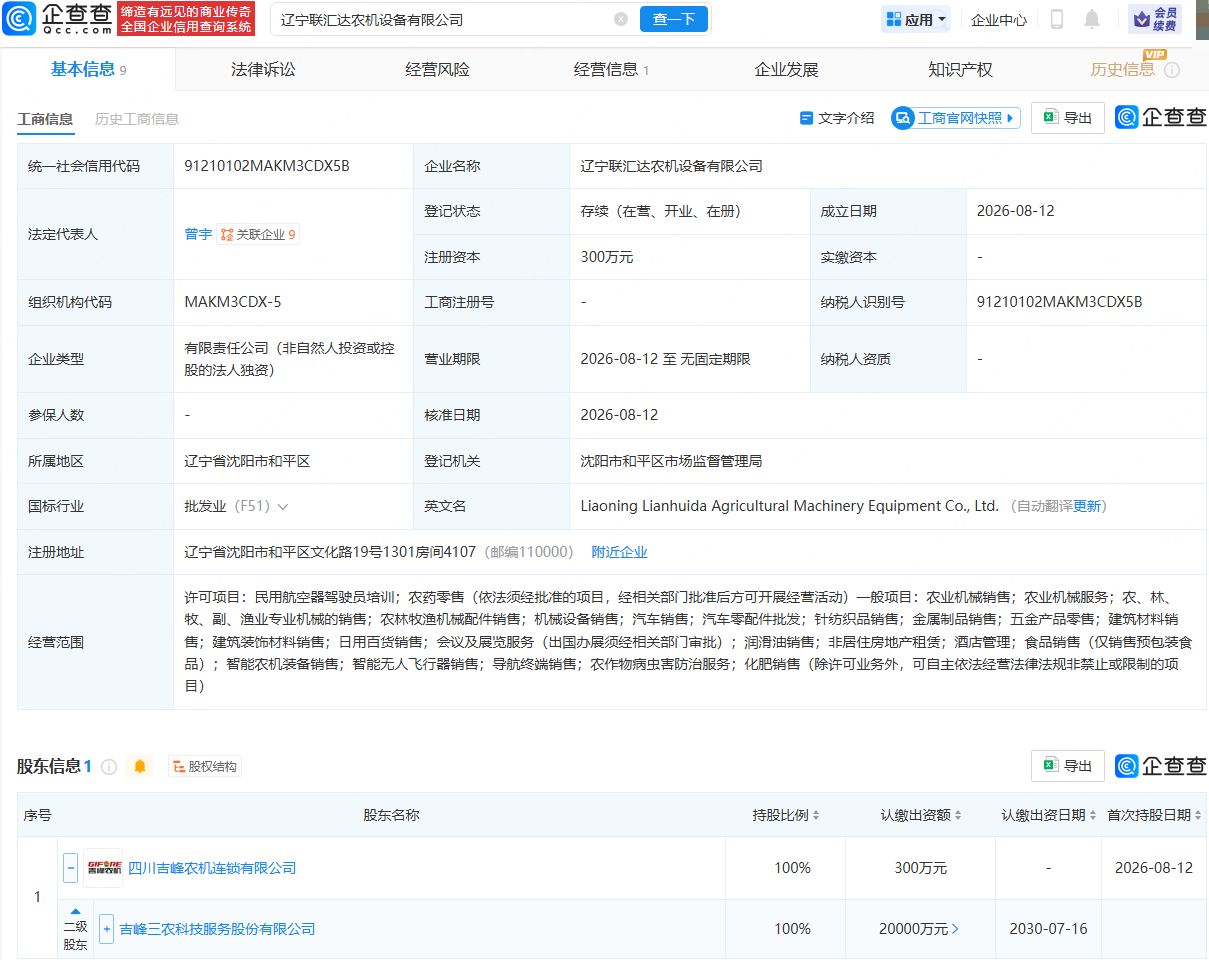
Task: View 关联企业 9 of the legal representative
Action: pyautogui.click(x=258, y=235)
